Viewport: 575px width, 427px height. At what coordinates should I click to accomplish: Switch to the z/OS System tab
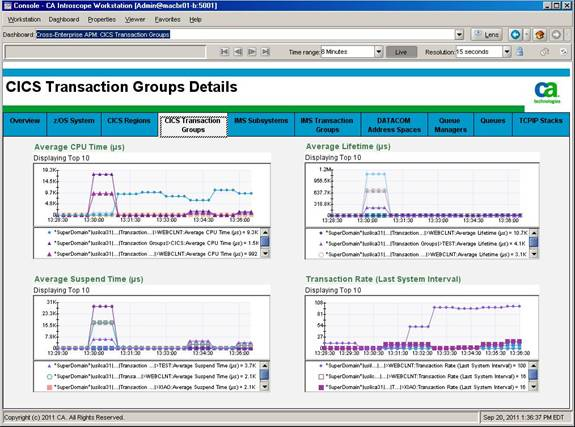(x=74, y=125)
